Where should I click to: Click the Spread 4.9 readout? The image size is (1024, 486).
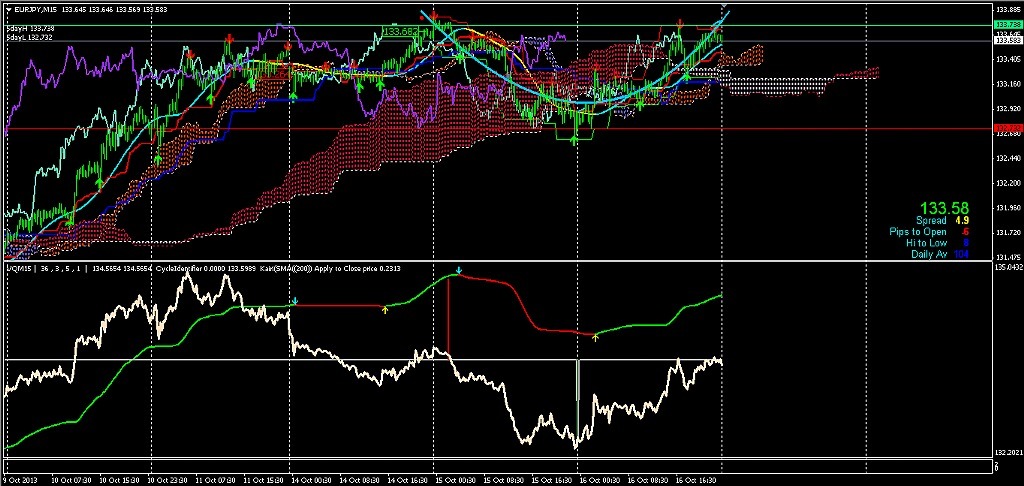(942, 221)
